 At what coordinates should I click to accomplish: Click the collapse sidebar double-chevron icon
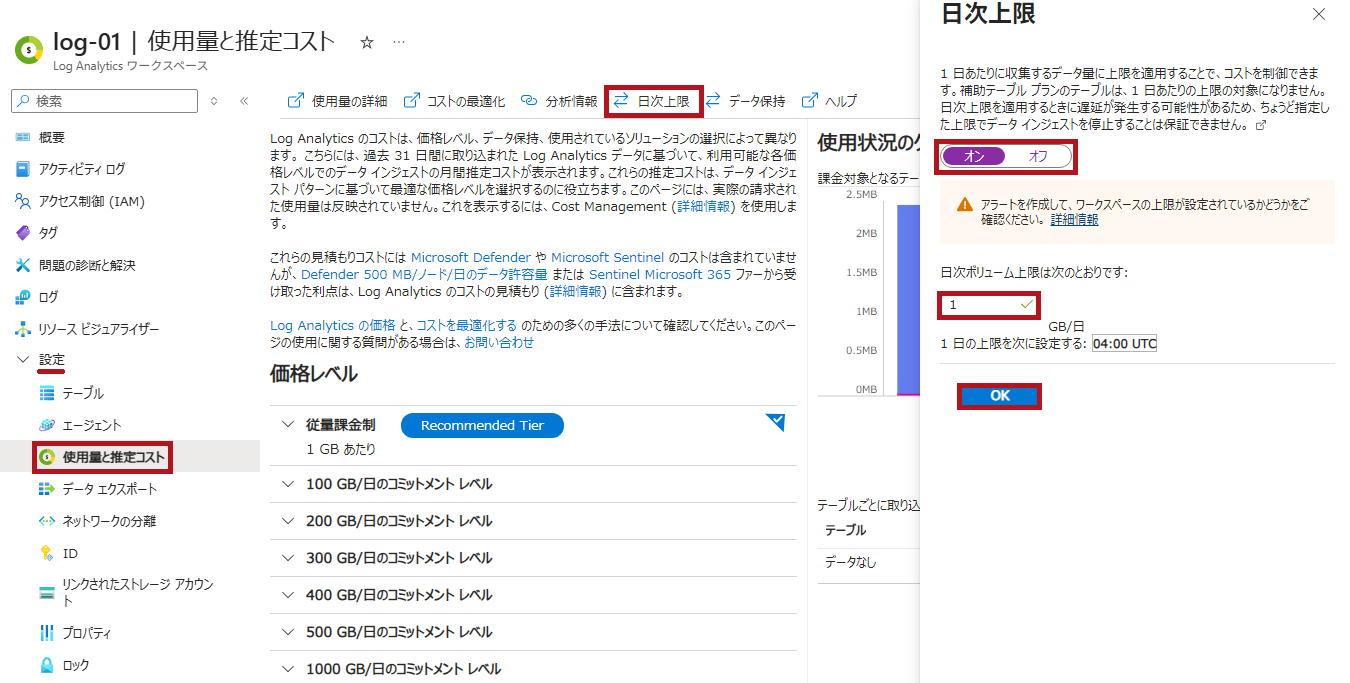click(244, 101)
